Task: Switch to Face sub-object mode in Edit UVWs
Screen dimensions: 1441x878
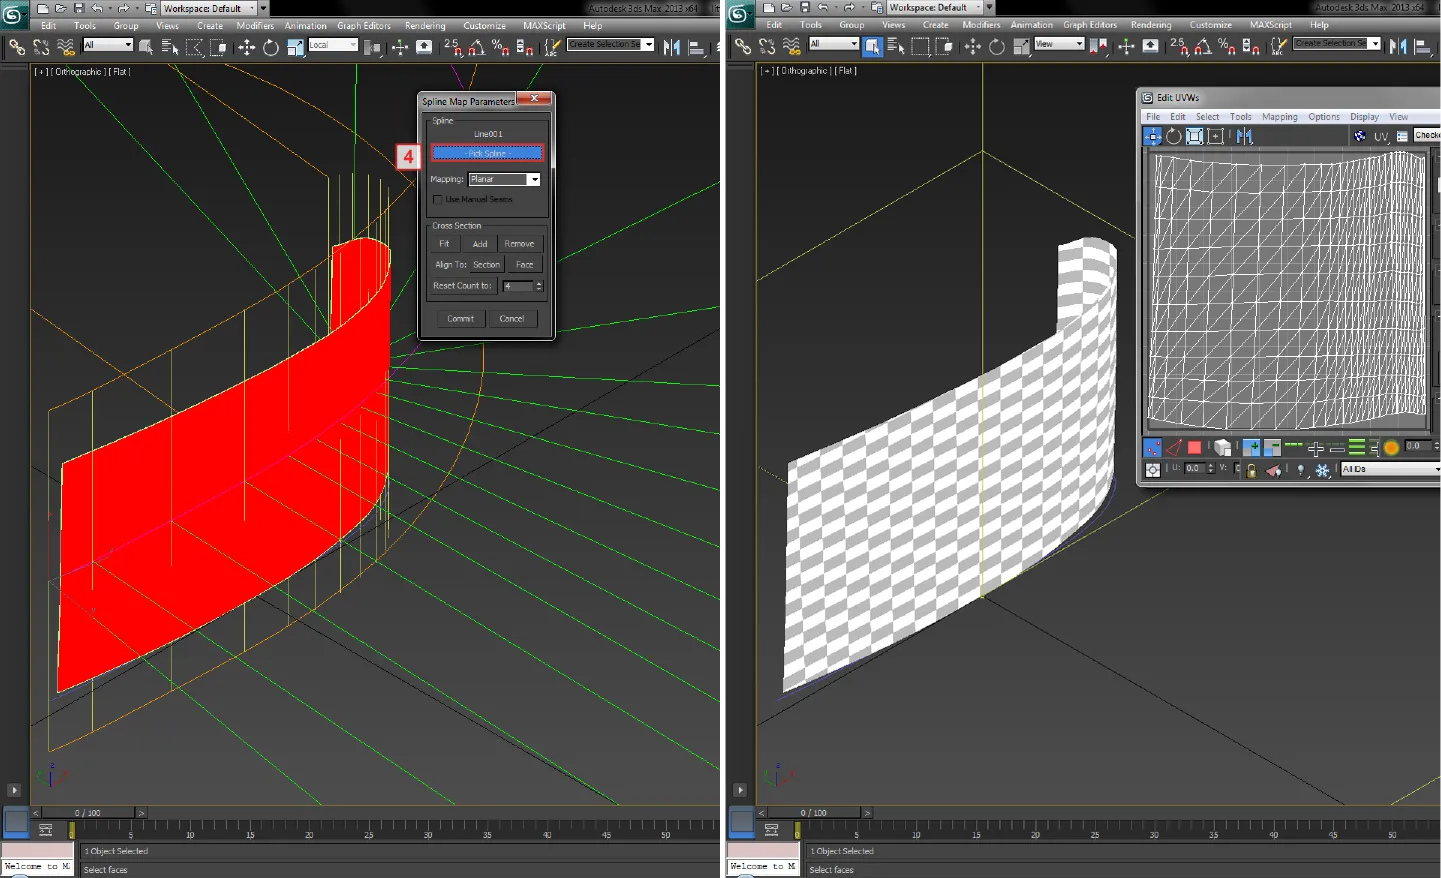Action: pyautogui.click(x=1194, y=448)
